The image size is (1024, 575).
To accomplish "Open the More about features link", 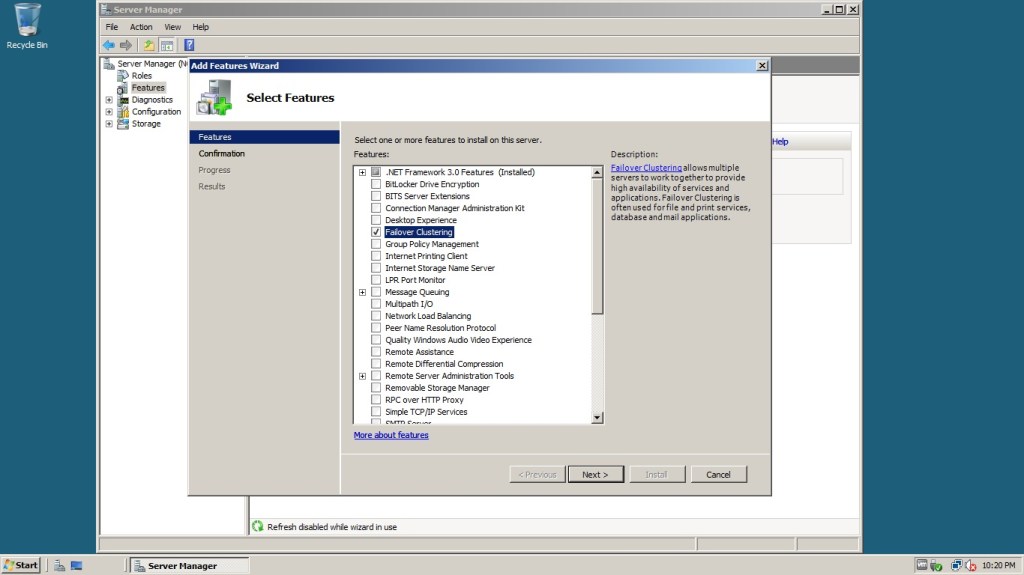I will [391, 435].
